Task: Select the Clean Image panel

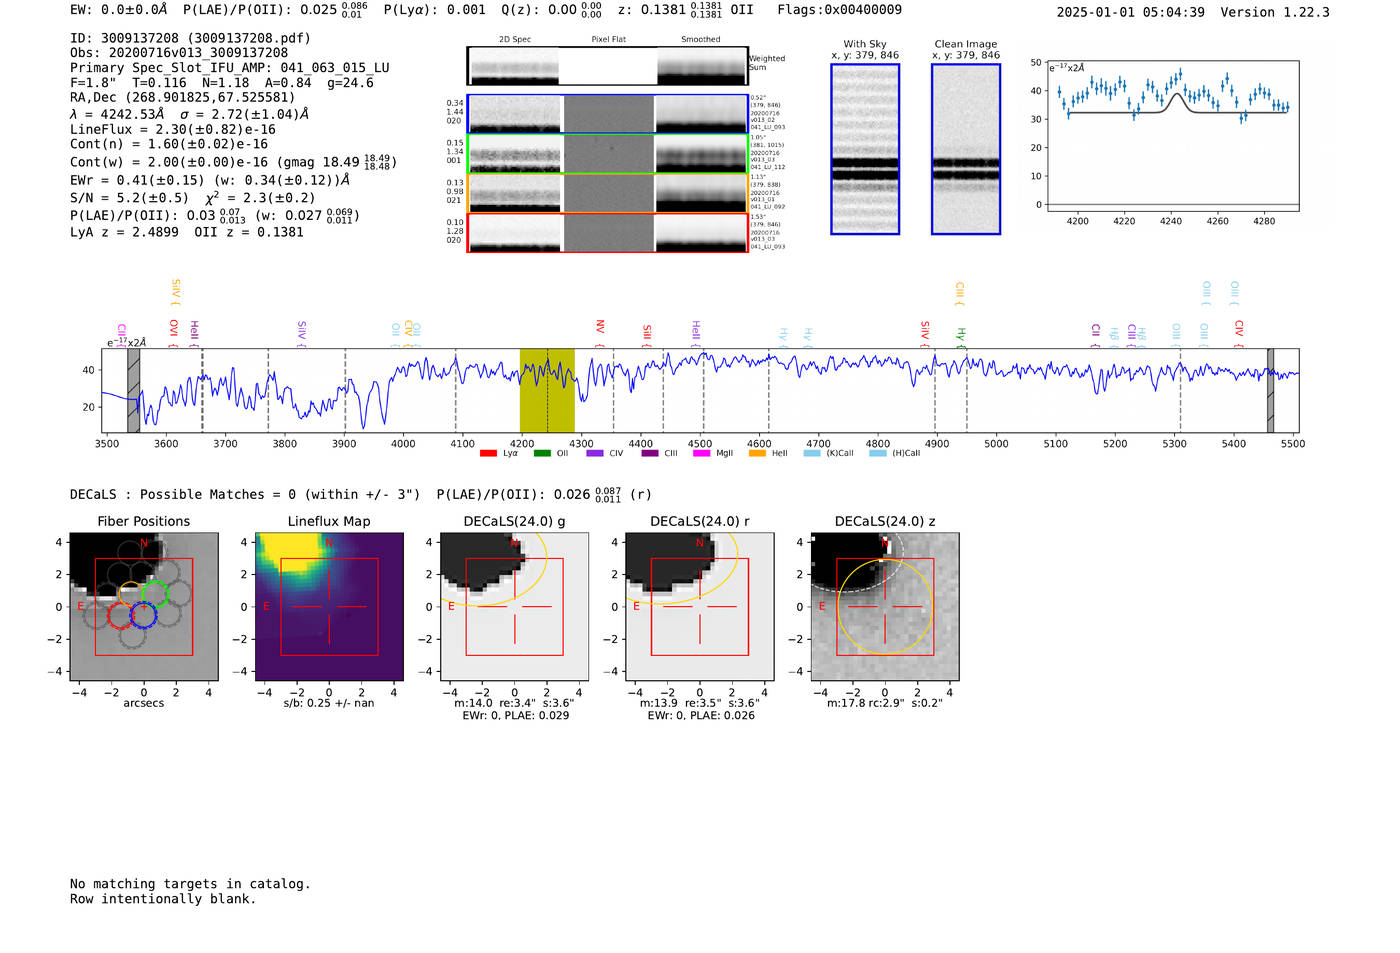Action: click(966, 149)
